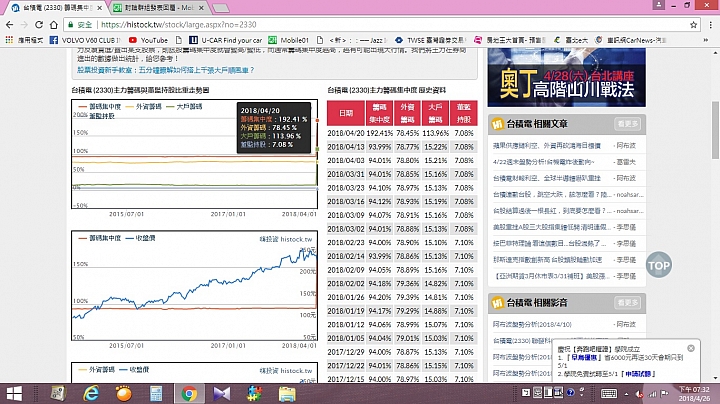Show hidden tray icons arrow
This screenshot has width=720, height=404.
point(626,394)
